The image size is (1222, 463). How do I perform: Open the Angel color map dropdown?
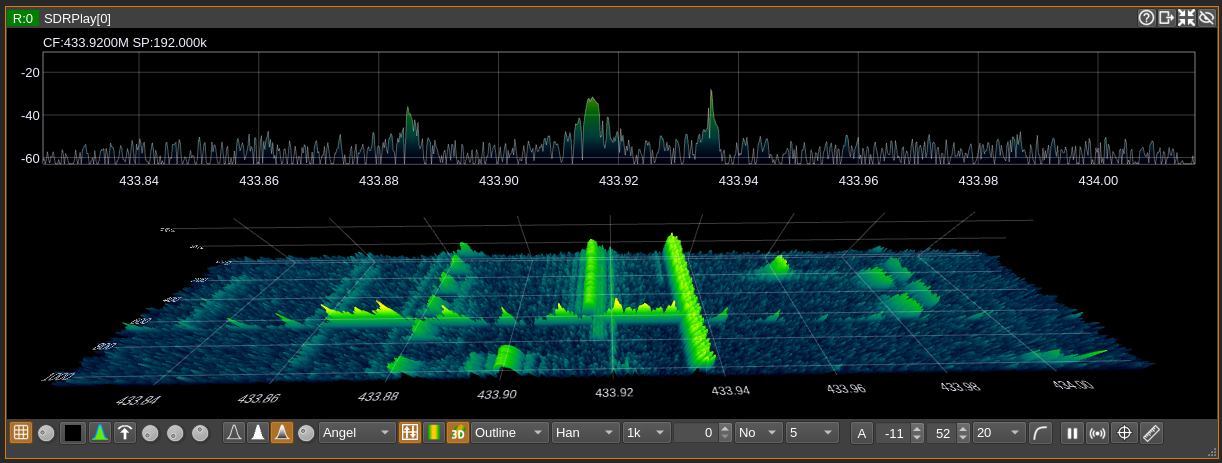(357, 433)
